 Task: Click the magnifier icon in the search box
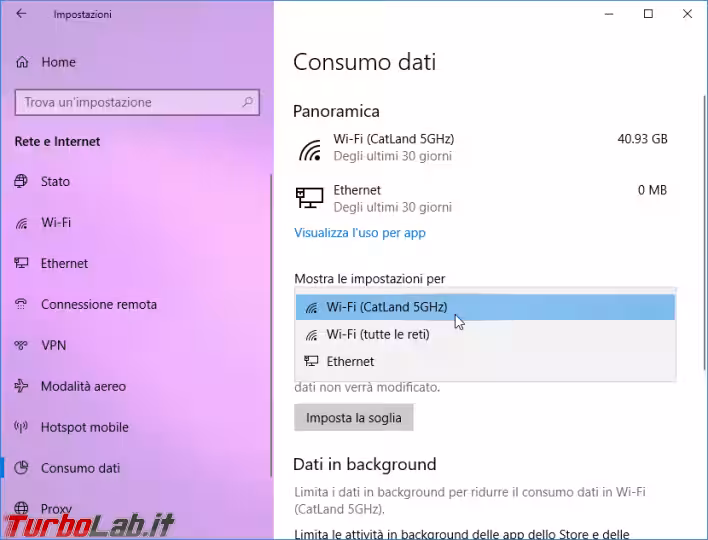pyautogui.click(x=247, y=102)
